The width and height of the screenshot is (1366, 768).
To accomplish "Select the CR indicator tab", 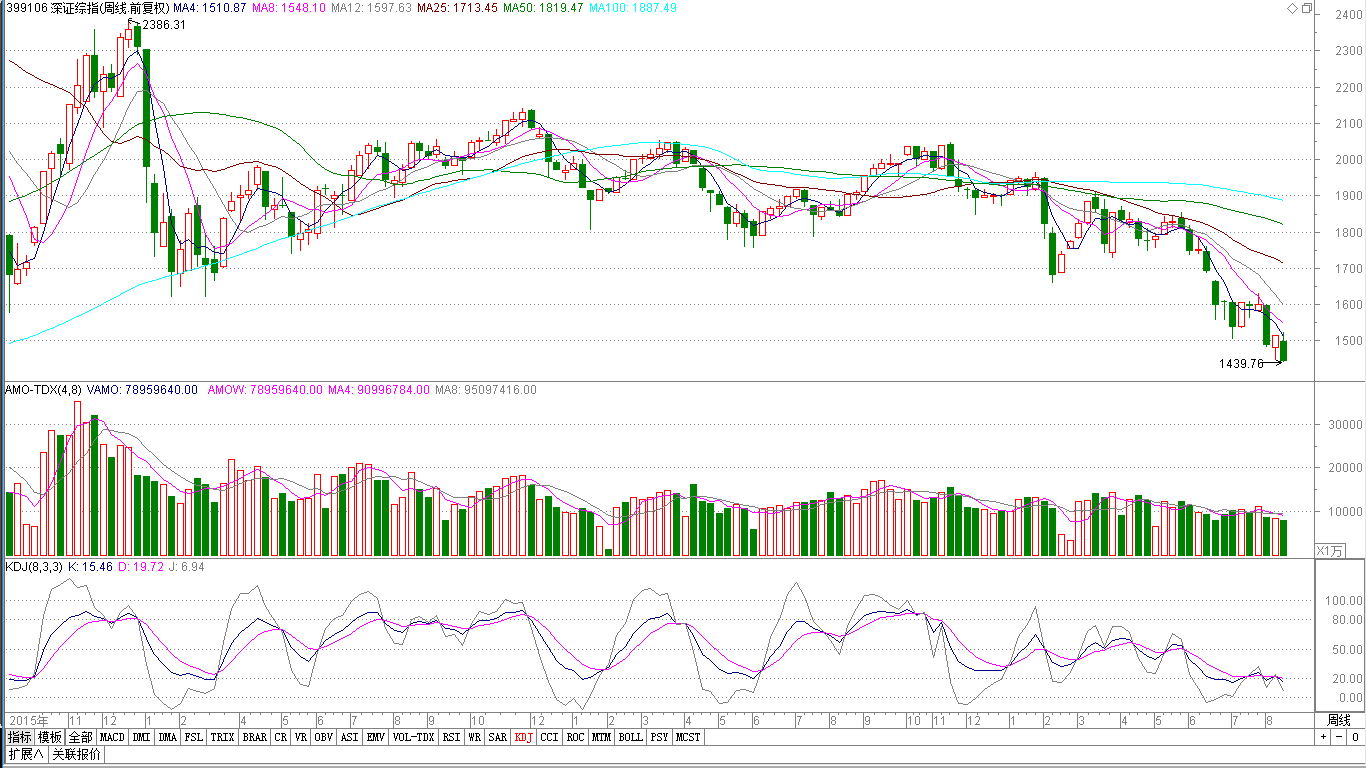I will click(x=281, y=737).
